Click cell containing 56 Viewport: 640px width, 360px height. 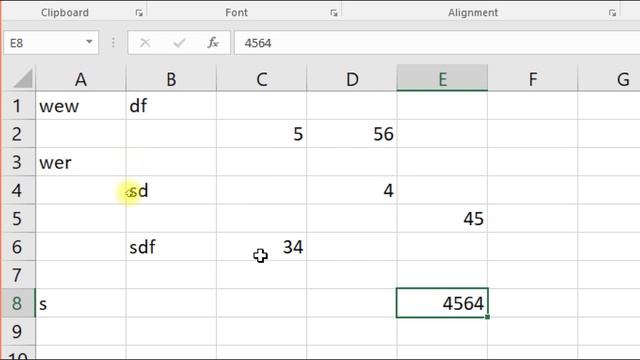pyautogui.click(x=352, y=134)
